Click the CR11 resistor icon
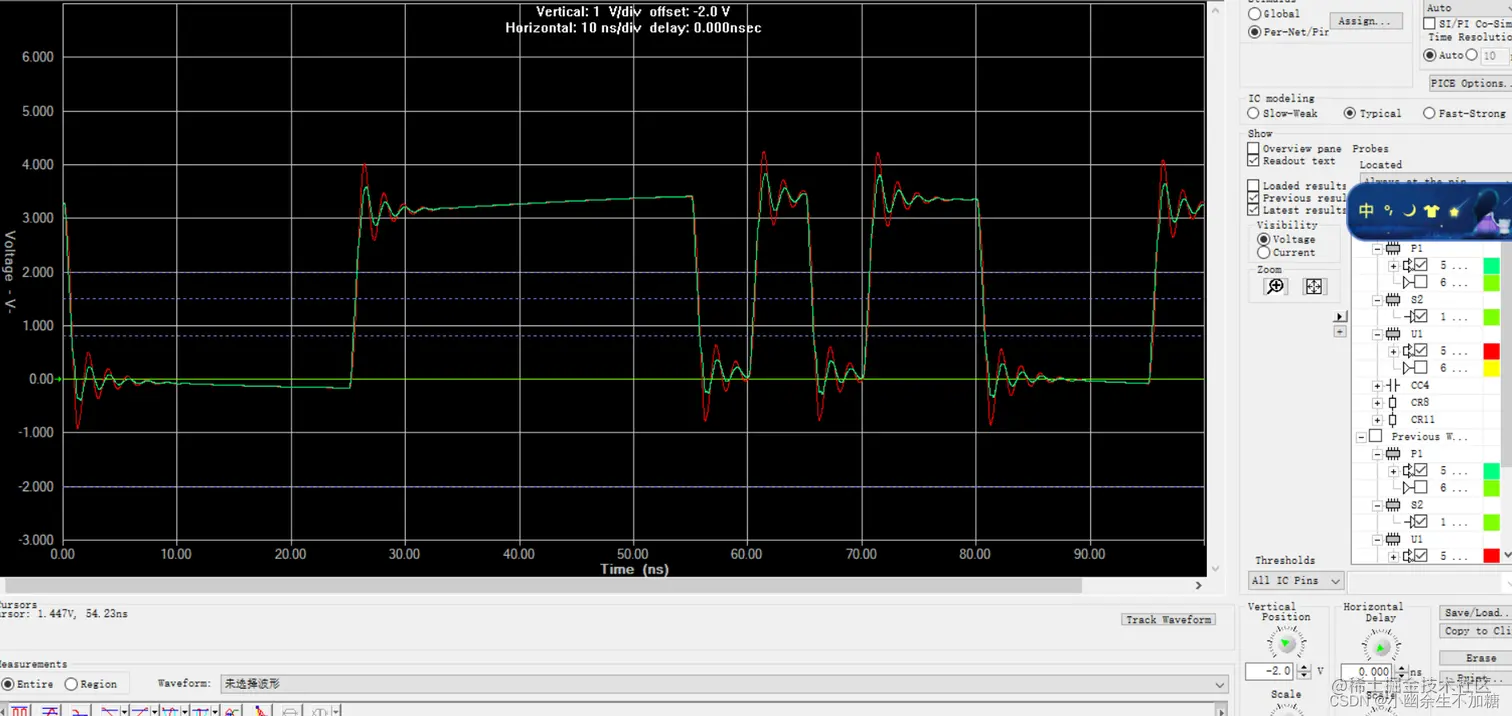The width and height of the screenshot is (1512, 716). tap(1393, 420)
